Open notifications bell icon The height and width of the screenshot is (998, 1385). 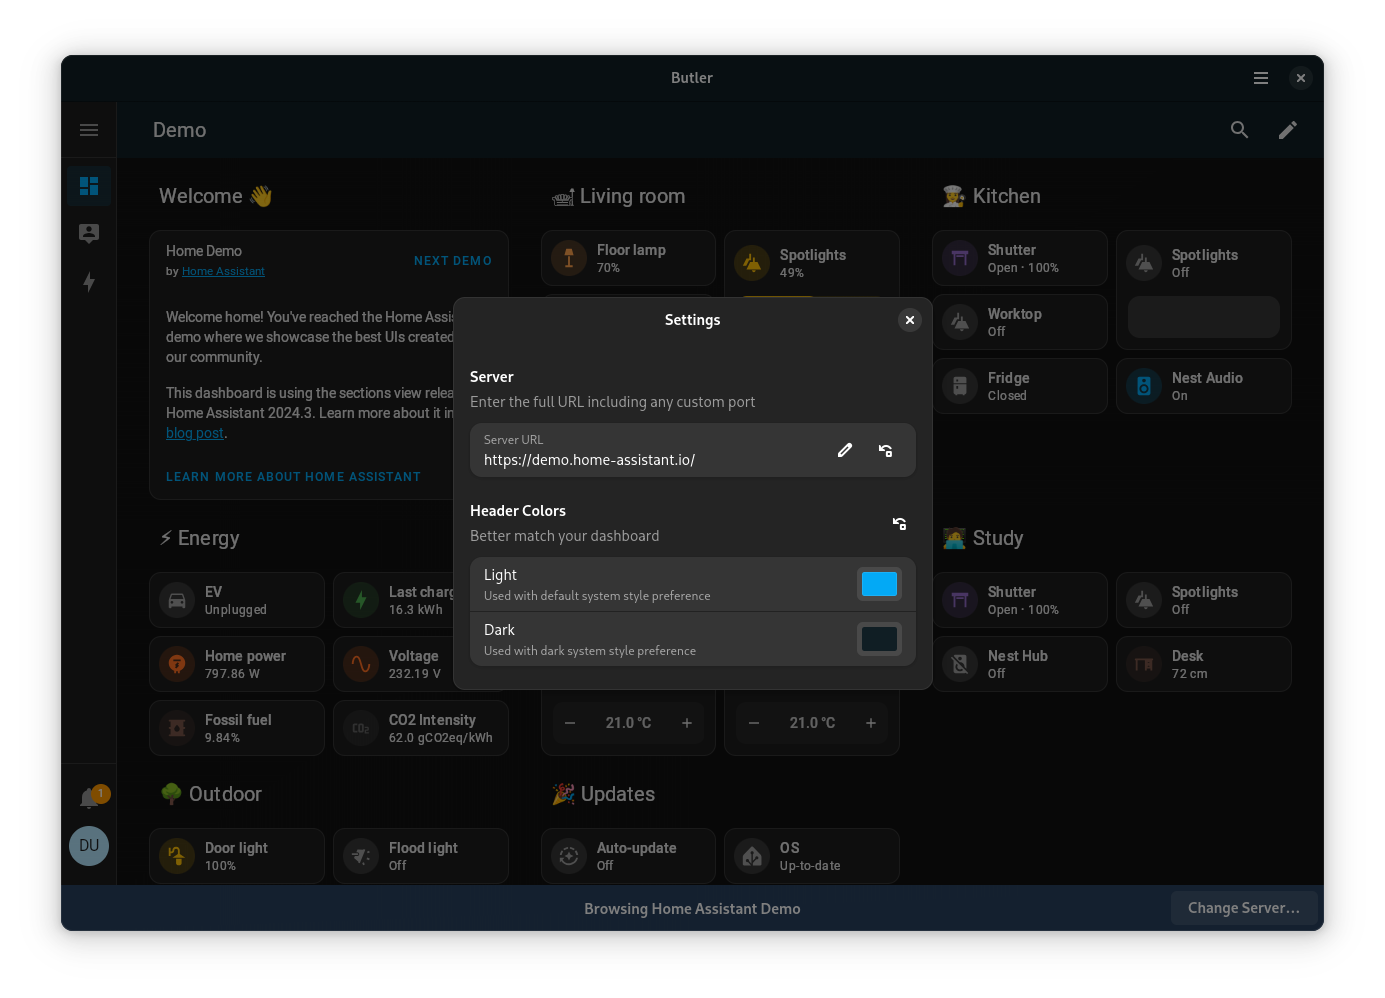tap(89, 798)
